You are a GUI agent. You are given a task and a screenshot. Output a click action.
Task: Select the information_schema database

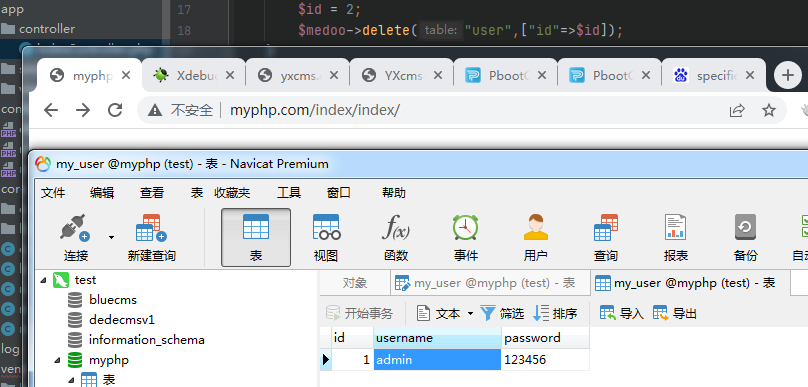[x=147, y=340]
